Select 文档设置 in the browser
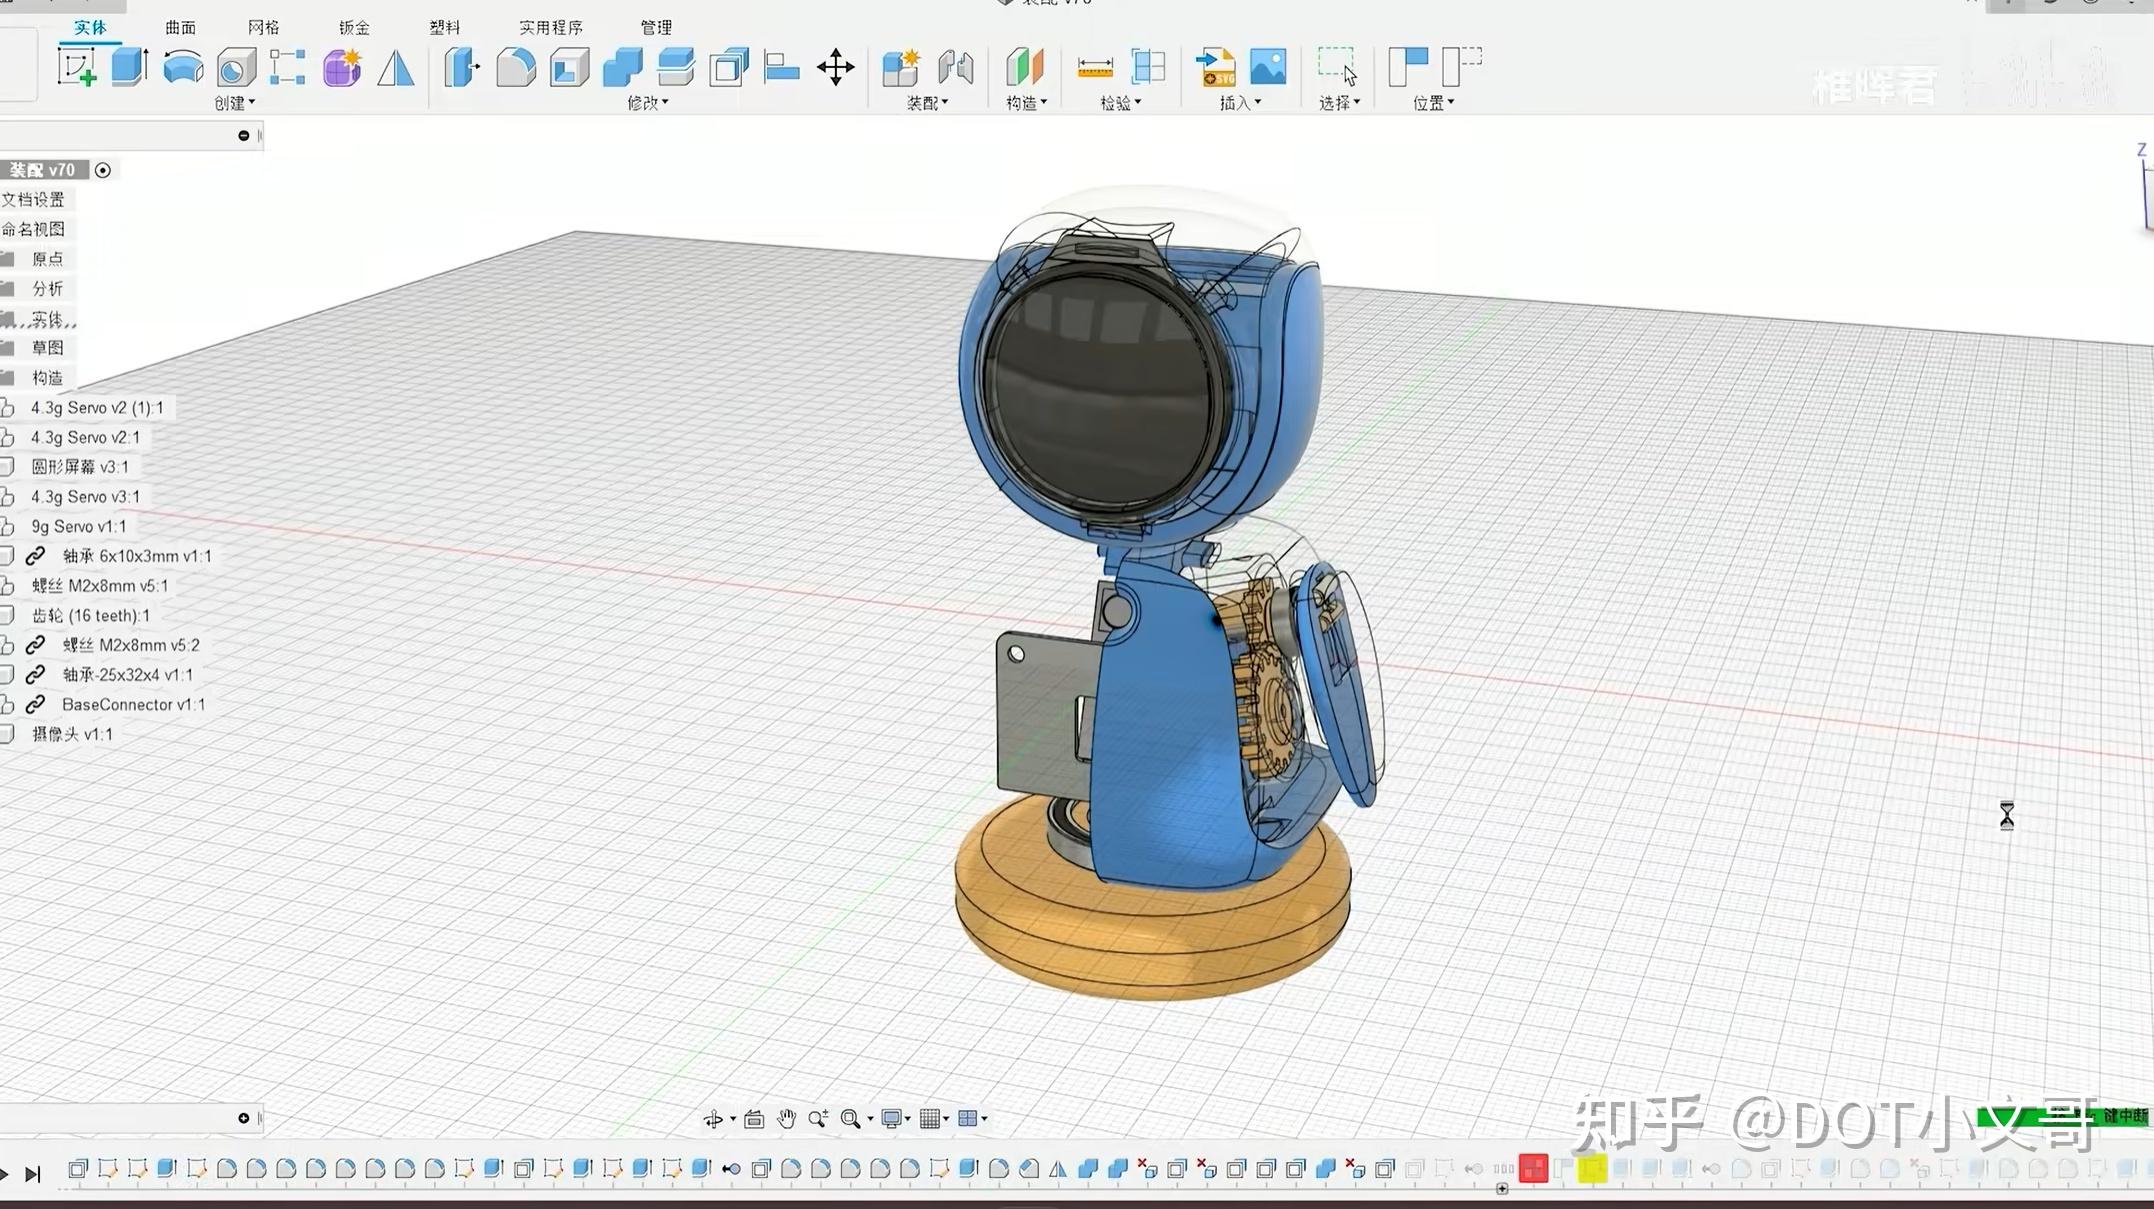2154x1209 pixels. [x=33, y=200]
